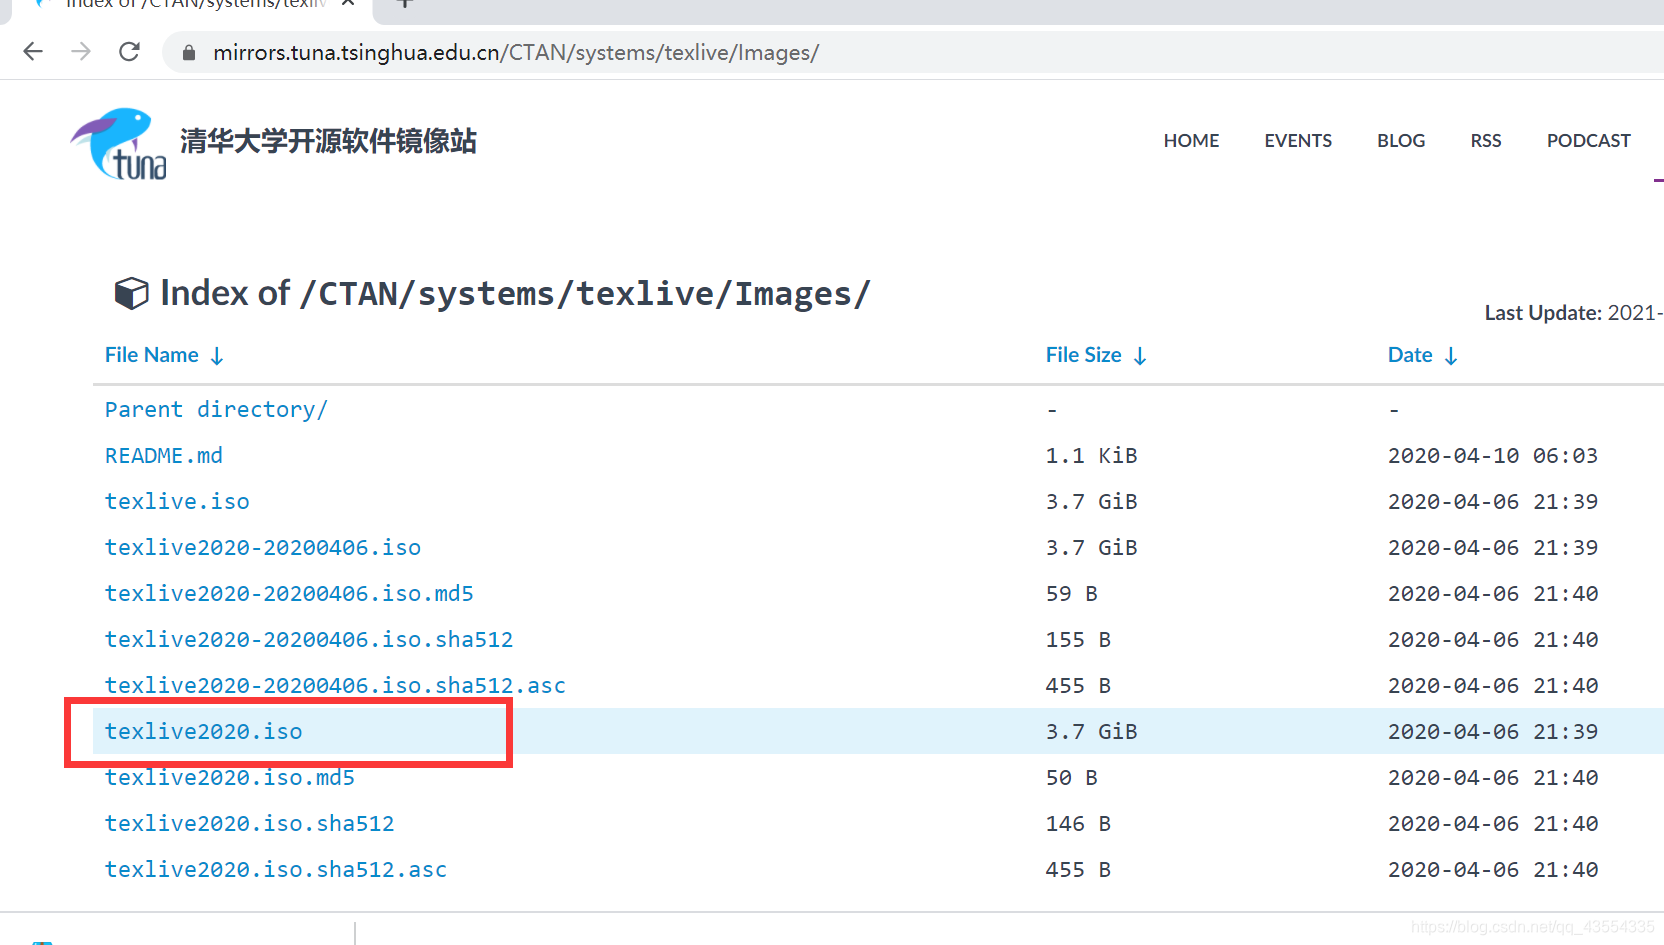Click the 3.7 GiB size of texlive2020.iso
This screenshot has height=945, width=1664.
click(x=1092, y=732)
